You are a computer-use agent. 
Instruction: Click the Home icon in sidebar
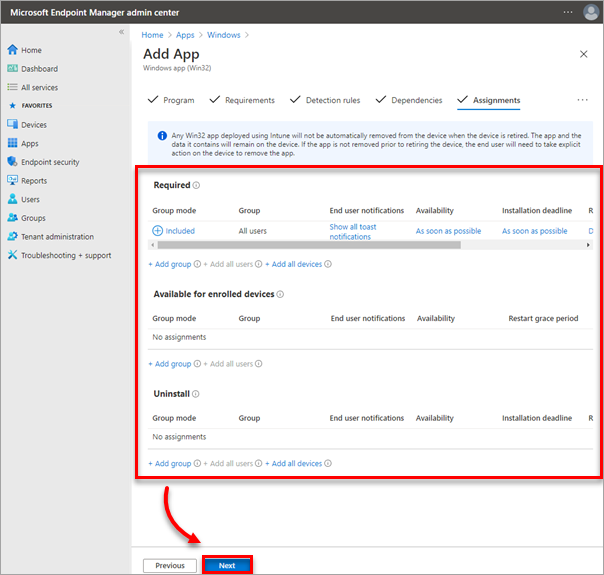click(13, 50)
